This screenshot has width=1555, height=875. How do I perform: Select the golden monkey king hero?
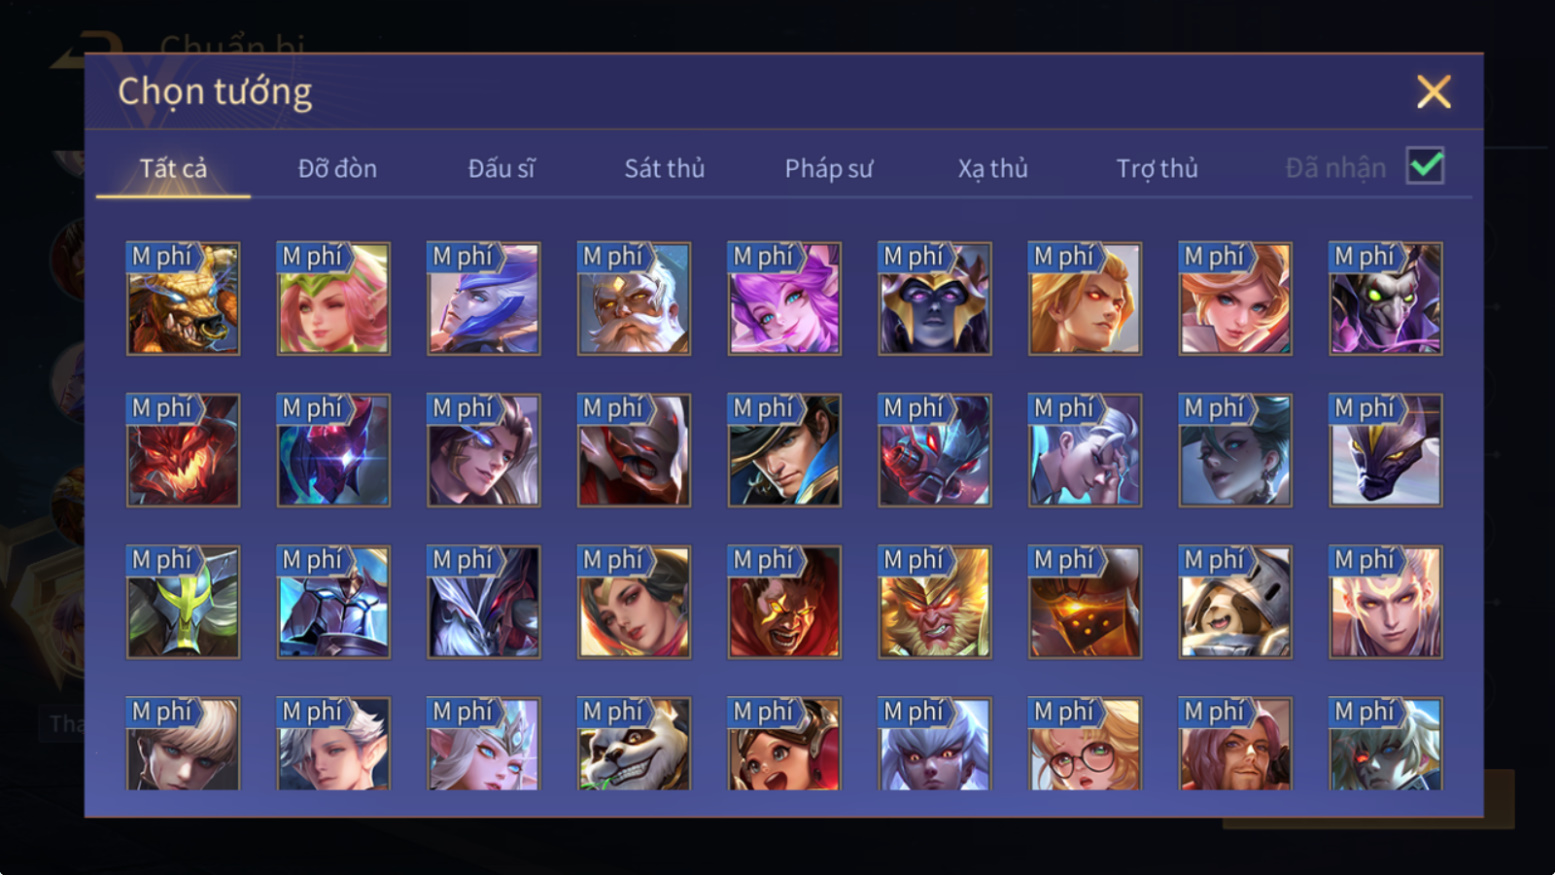tap(935, 602)
